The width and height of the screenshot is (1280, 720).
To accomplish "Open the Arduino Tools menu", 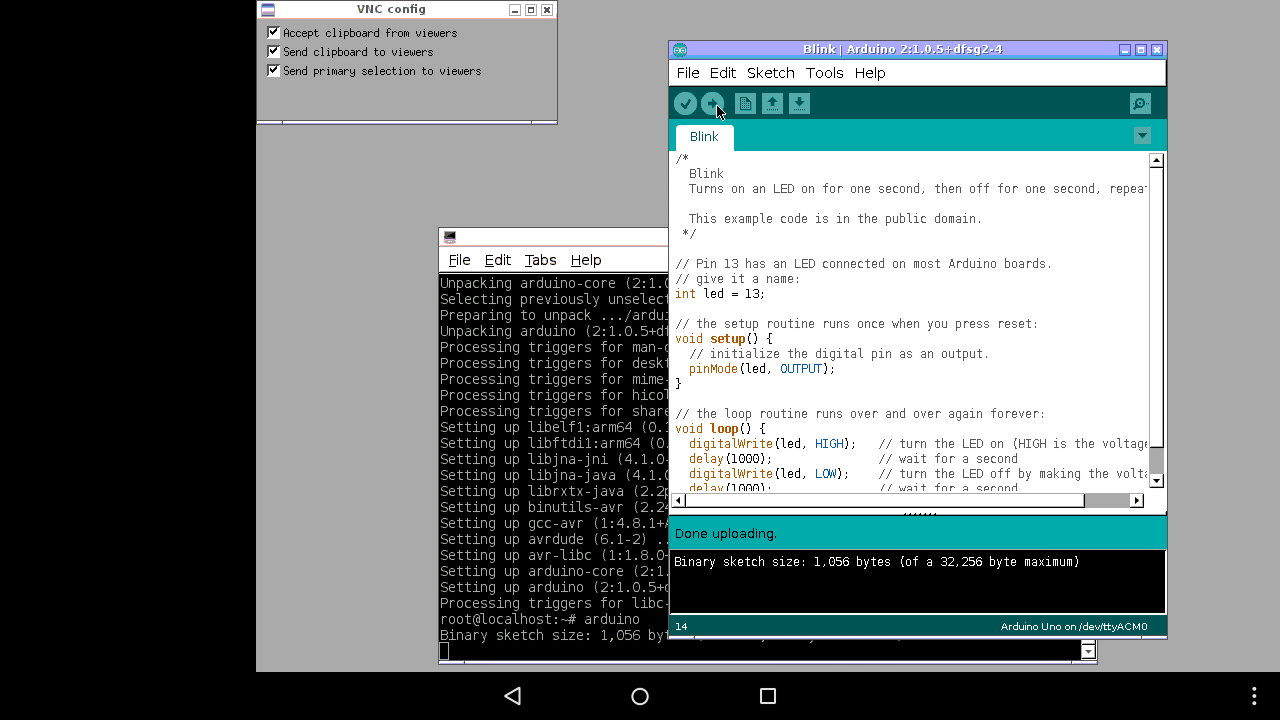I will pos(825,73).
